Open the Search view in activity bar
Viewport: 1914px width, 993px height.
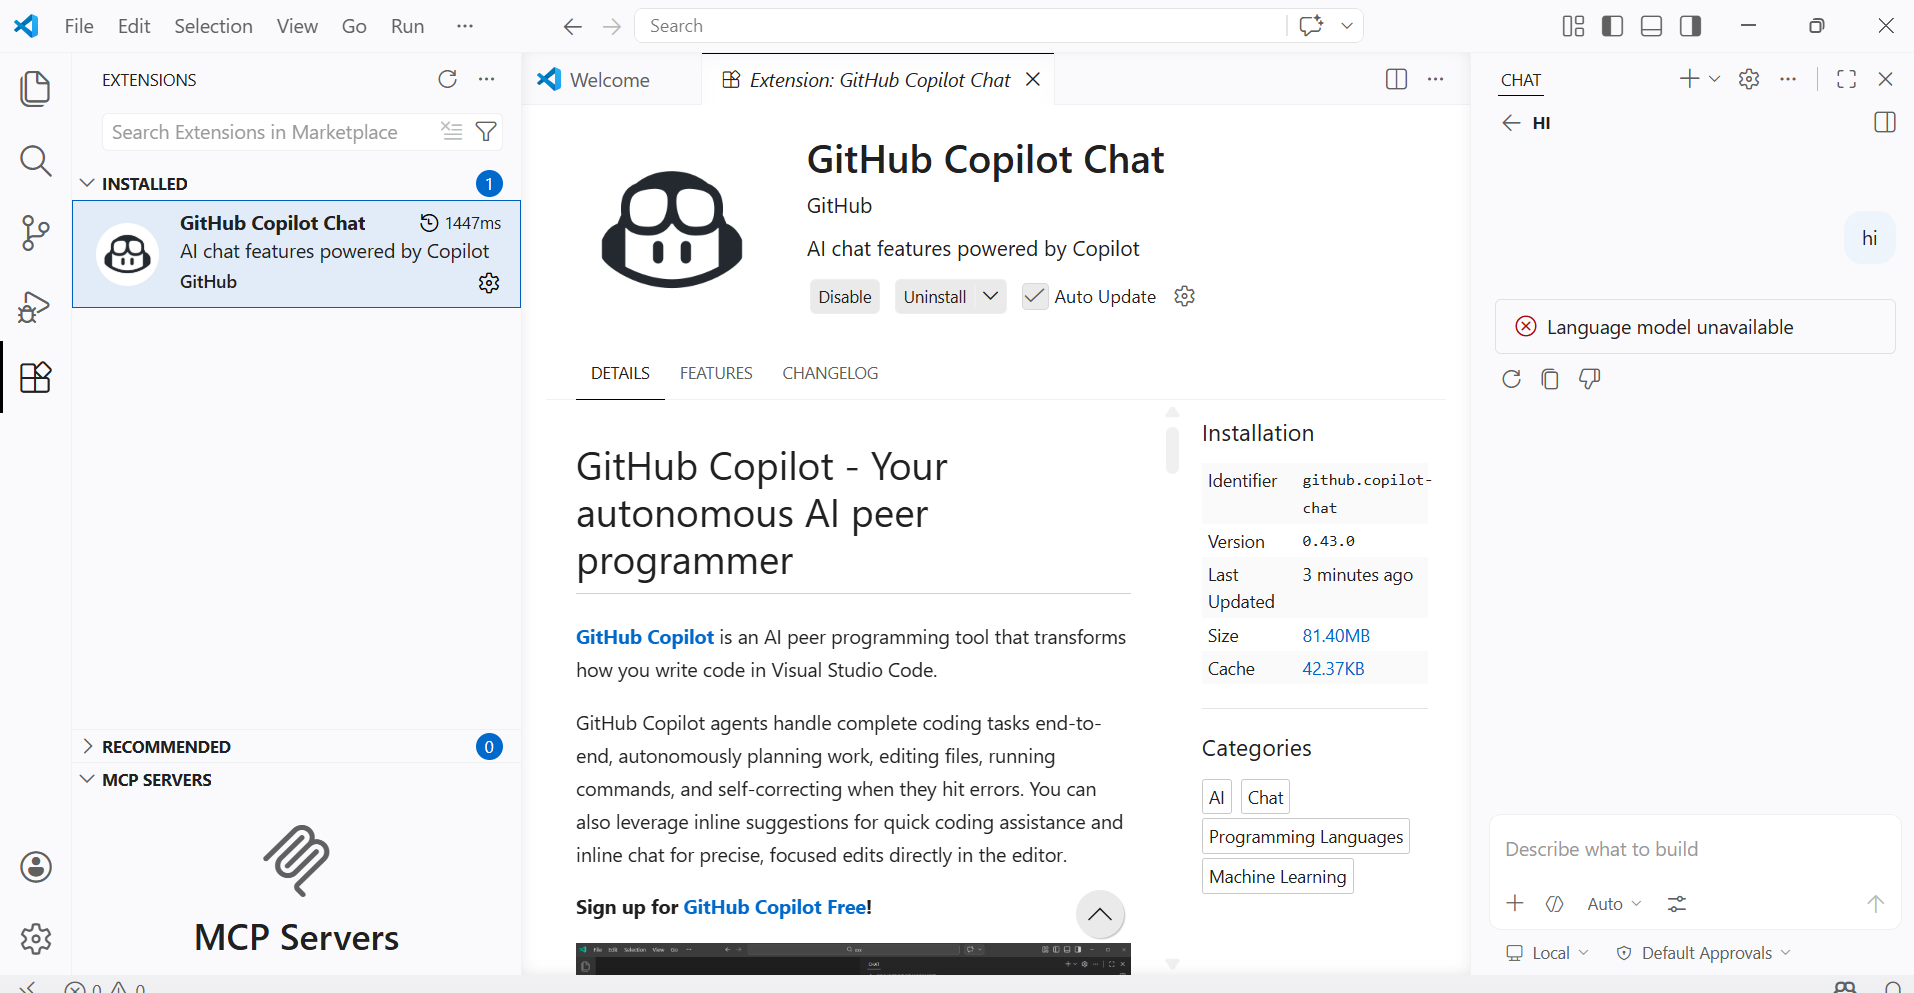[x=36, y=161]
